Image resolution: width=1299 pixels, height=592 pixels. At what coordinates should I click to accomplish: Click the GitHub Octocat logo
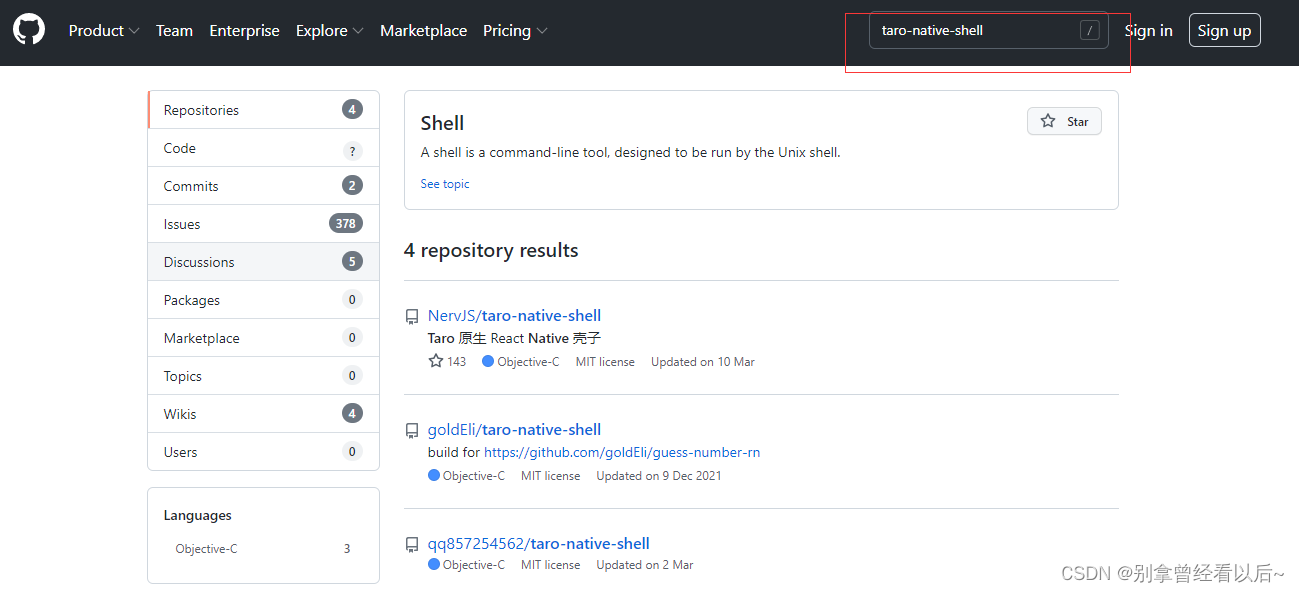[29, 30]
